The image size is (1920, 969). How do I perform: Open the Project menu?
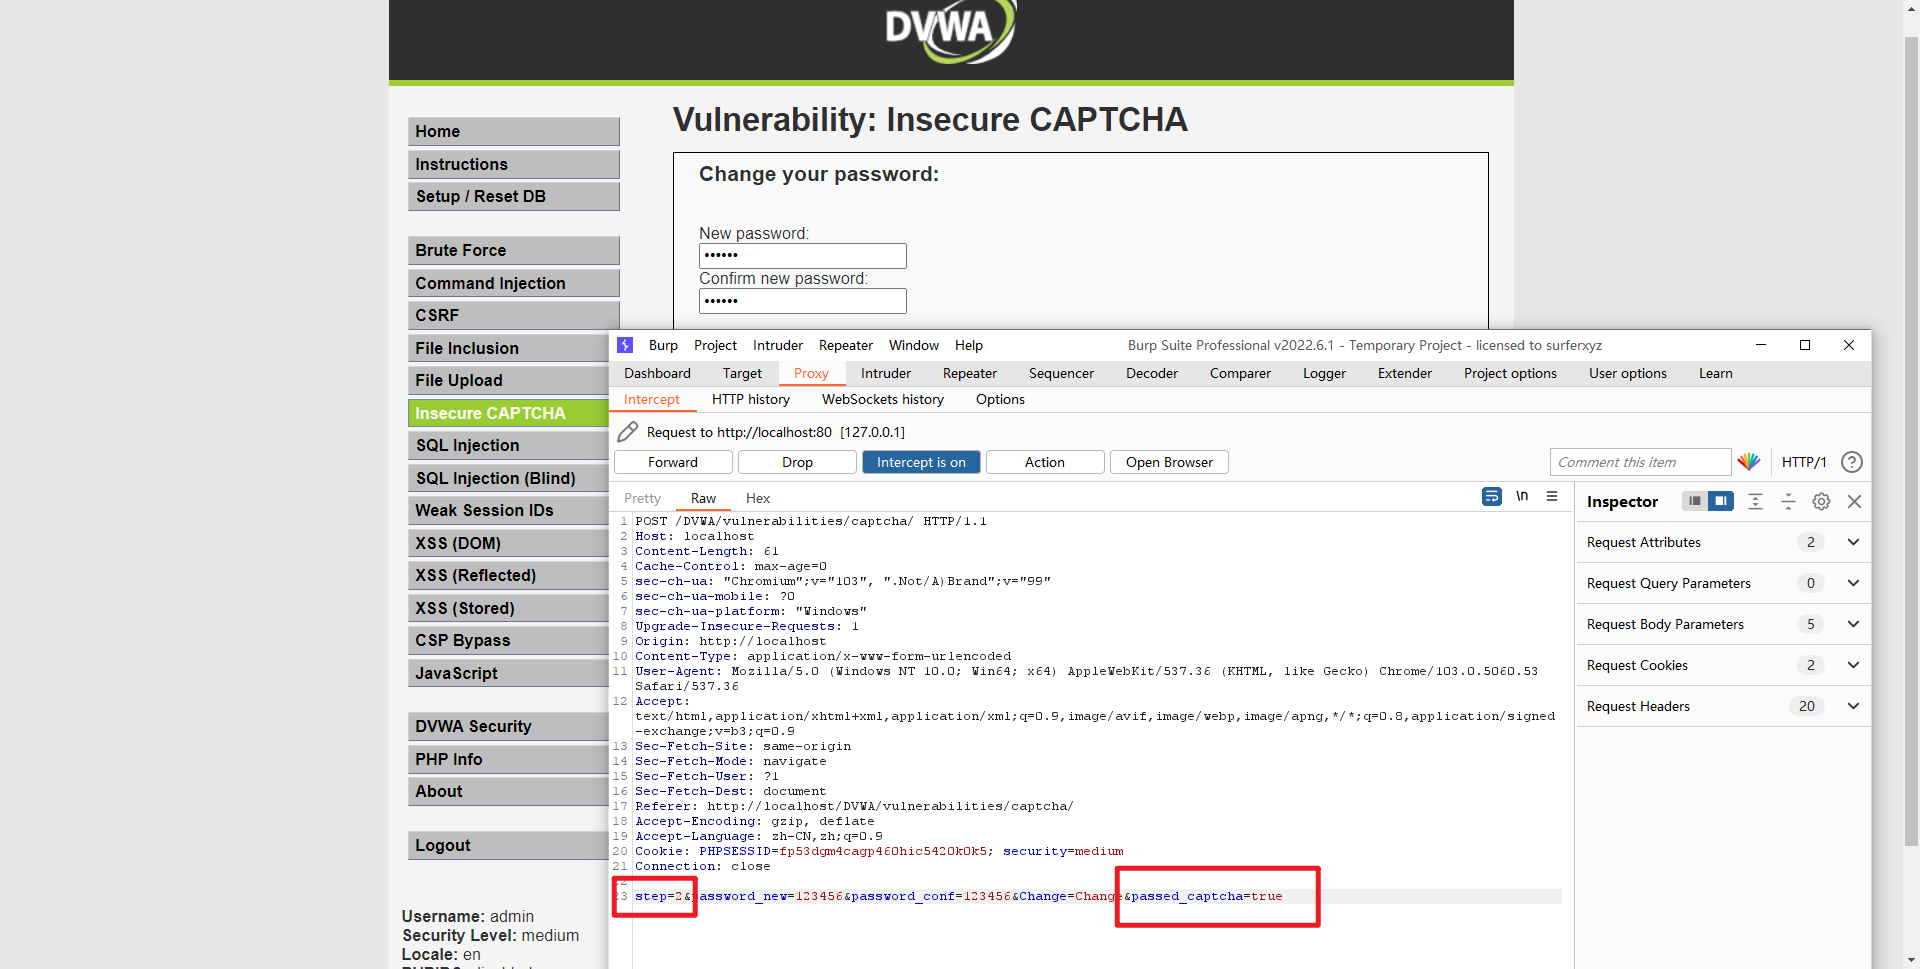pos(715,345)
